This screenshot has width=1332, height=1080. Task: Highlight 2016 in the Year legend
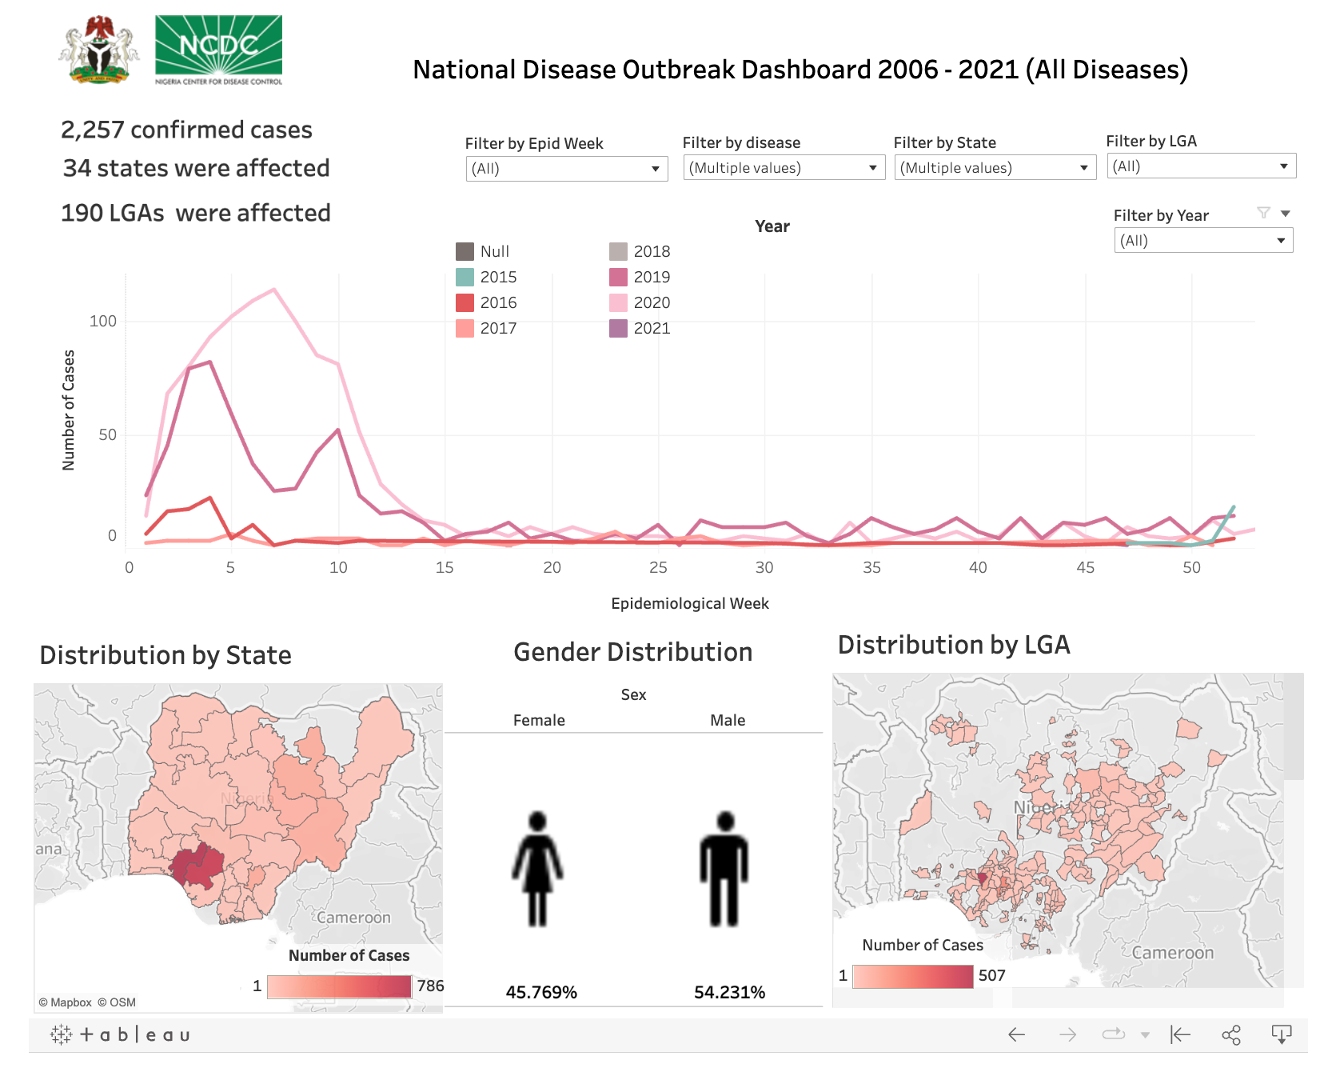point(498,303)
